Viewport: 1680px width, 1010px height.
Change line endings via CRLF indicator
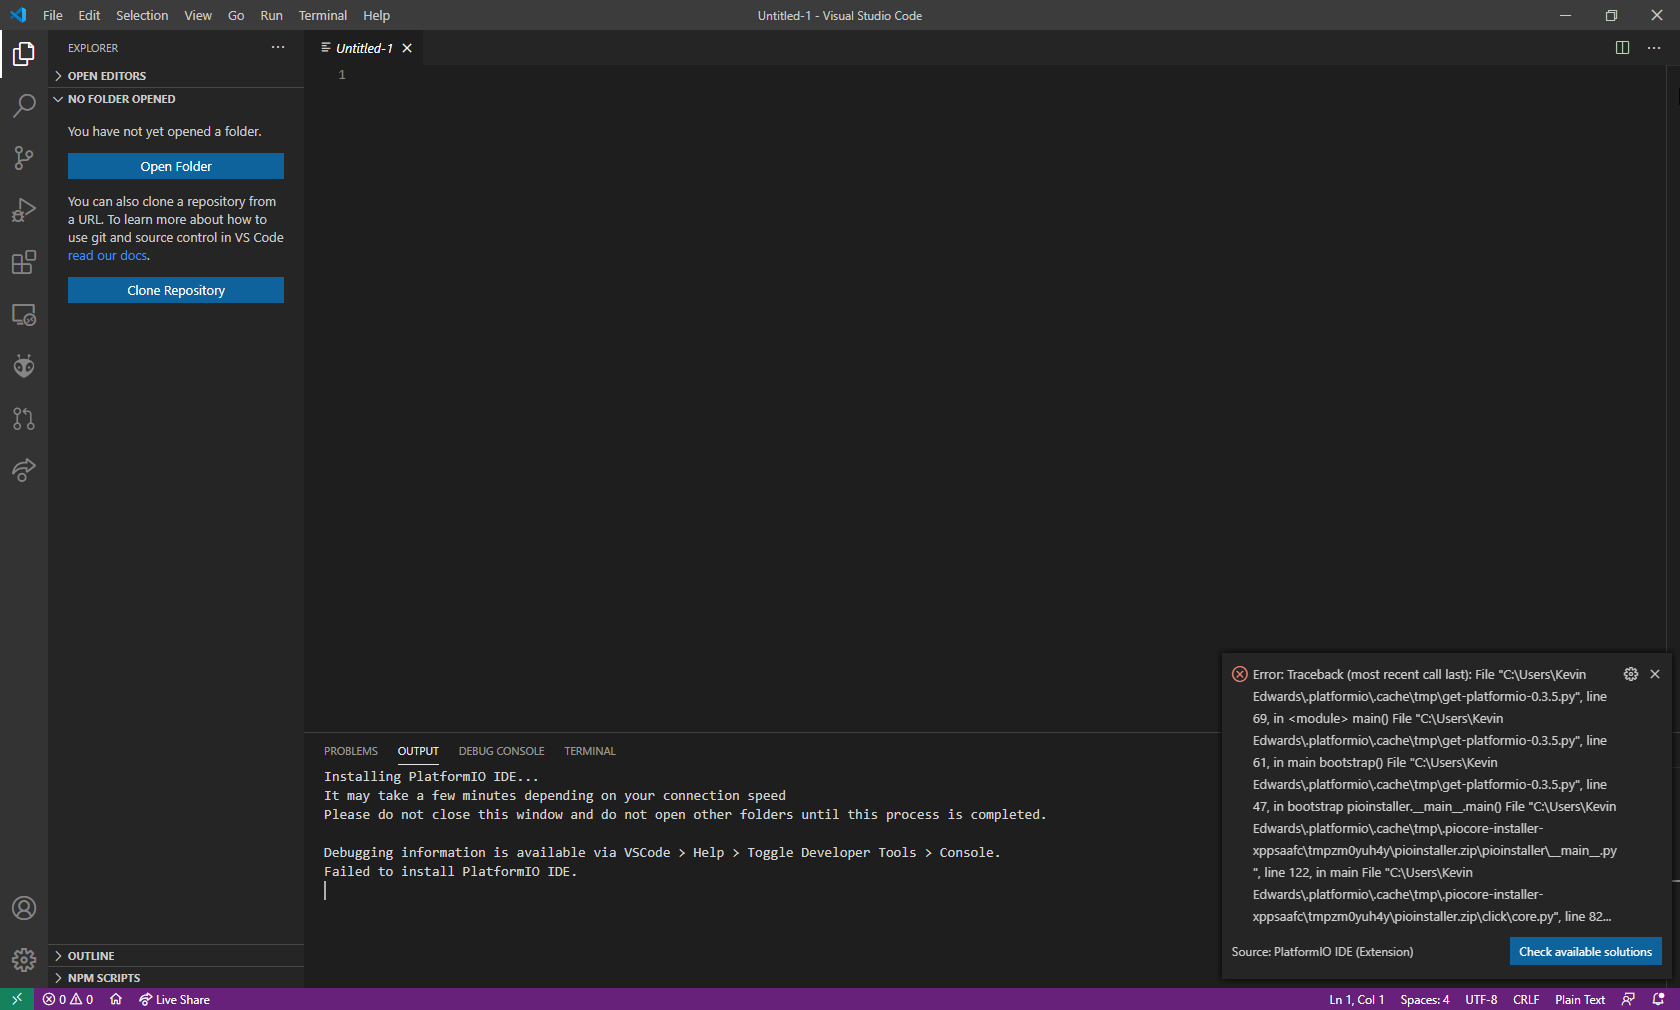pos(1526,999)
